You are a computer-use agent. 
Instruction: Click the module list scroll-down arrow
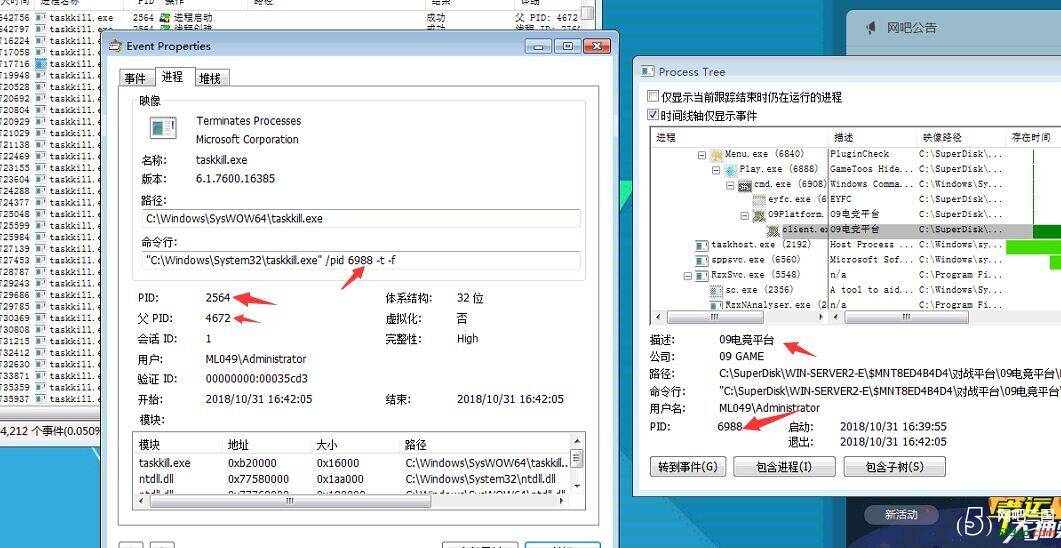577,486
